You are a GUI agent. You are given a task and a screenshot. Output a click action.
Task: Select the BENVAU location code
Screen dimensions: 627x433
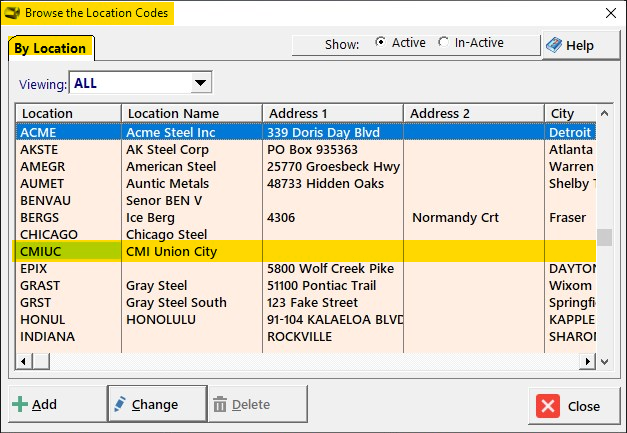[46, 200]
